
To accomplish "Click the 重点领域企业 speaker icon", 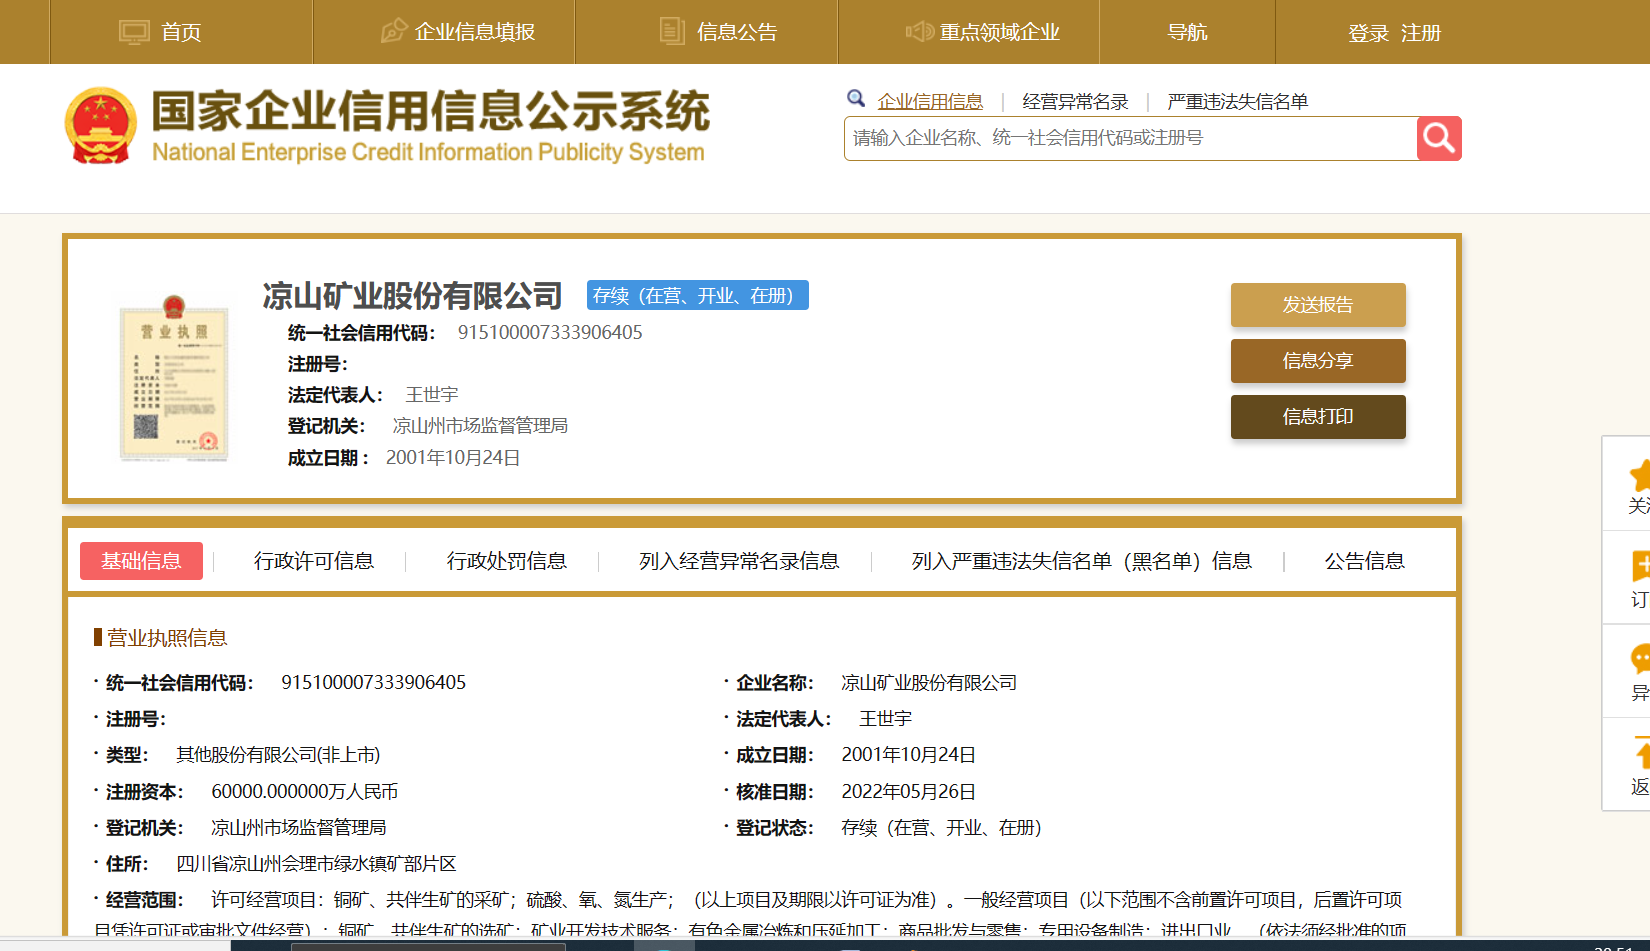I will point(919,31).
